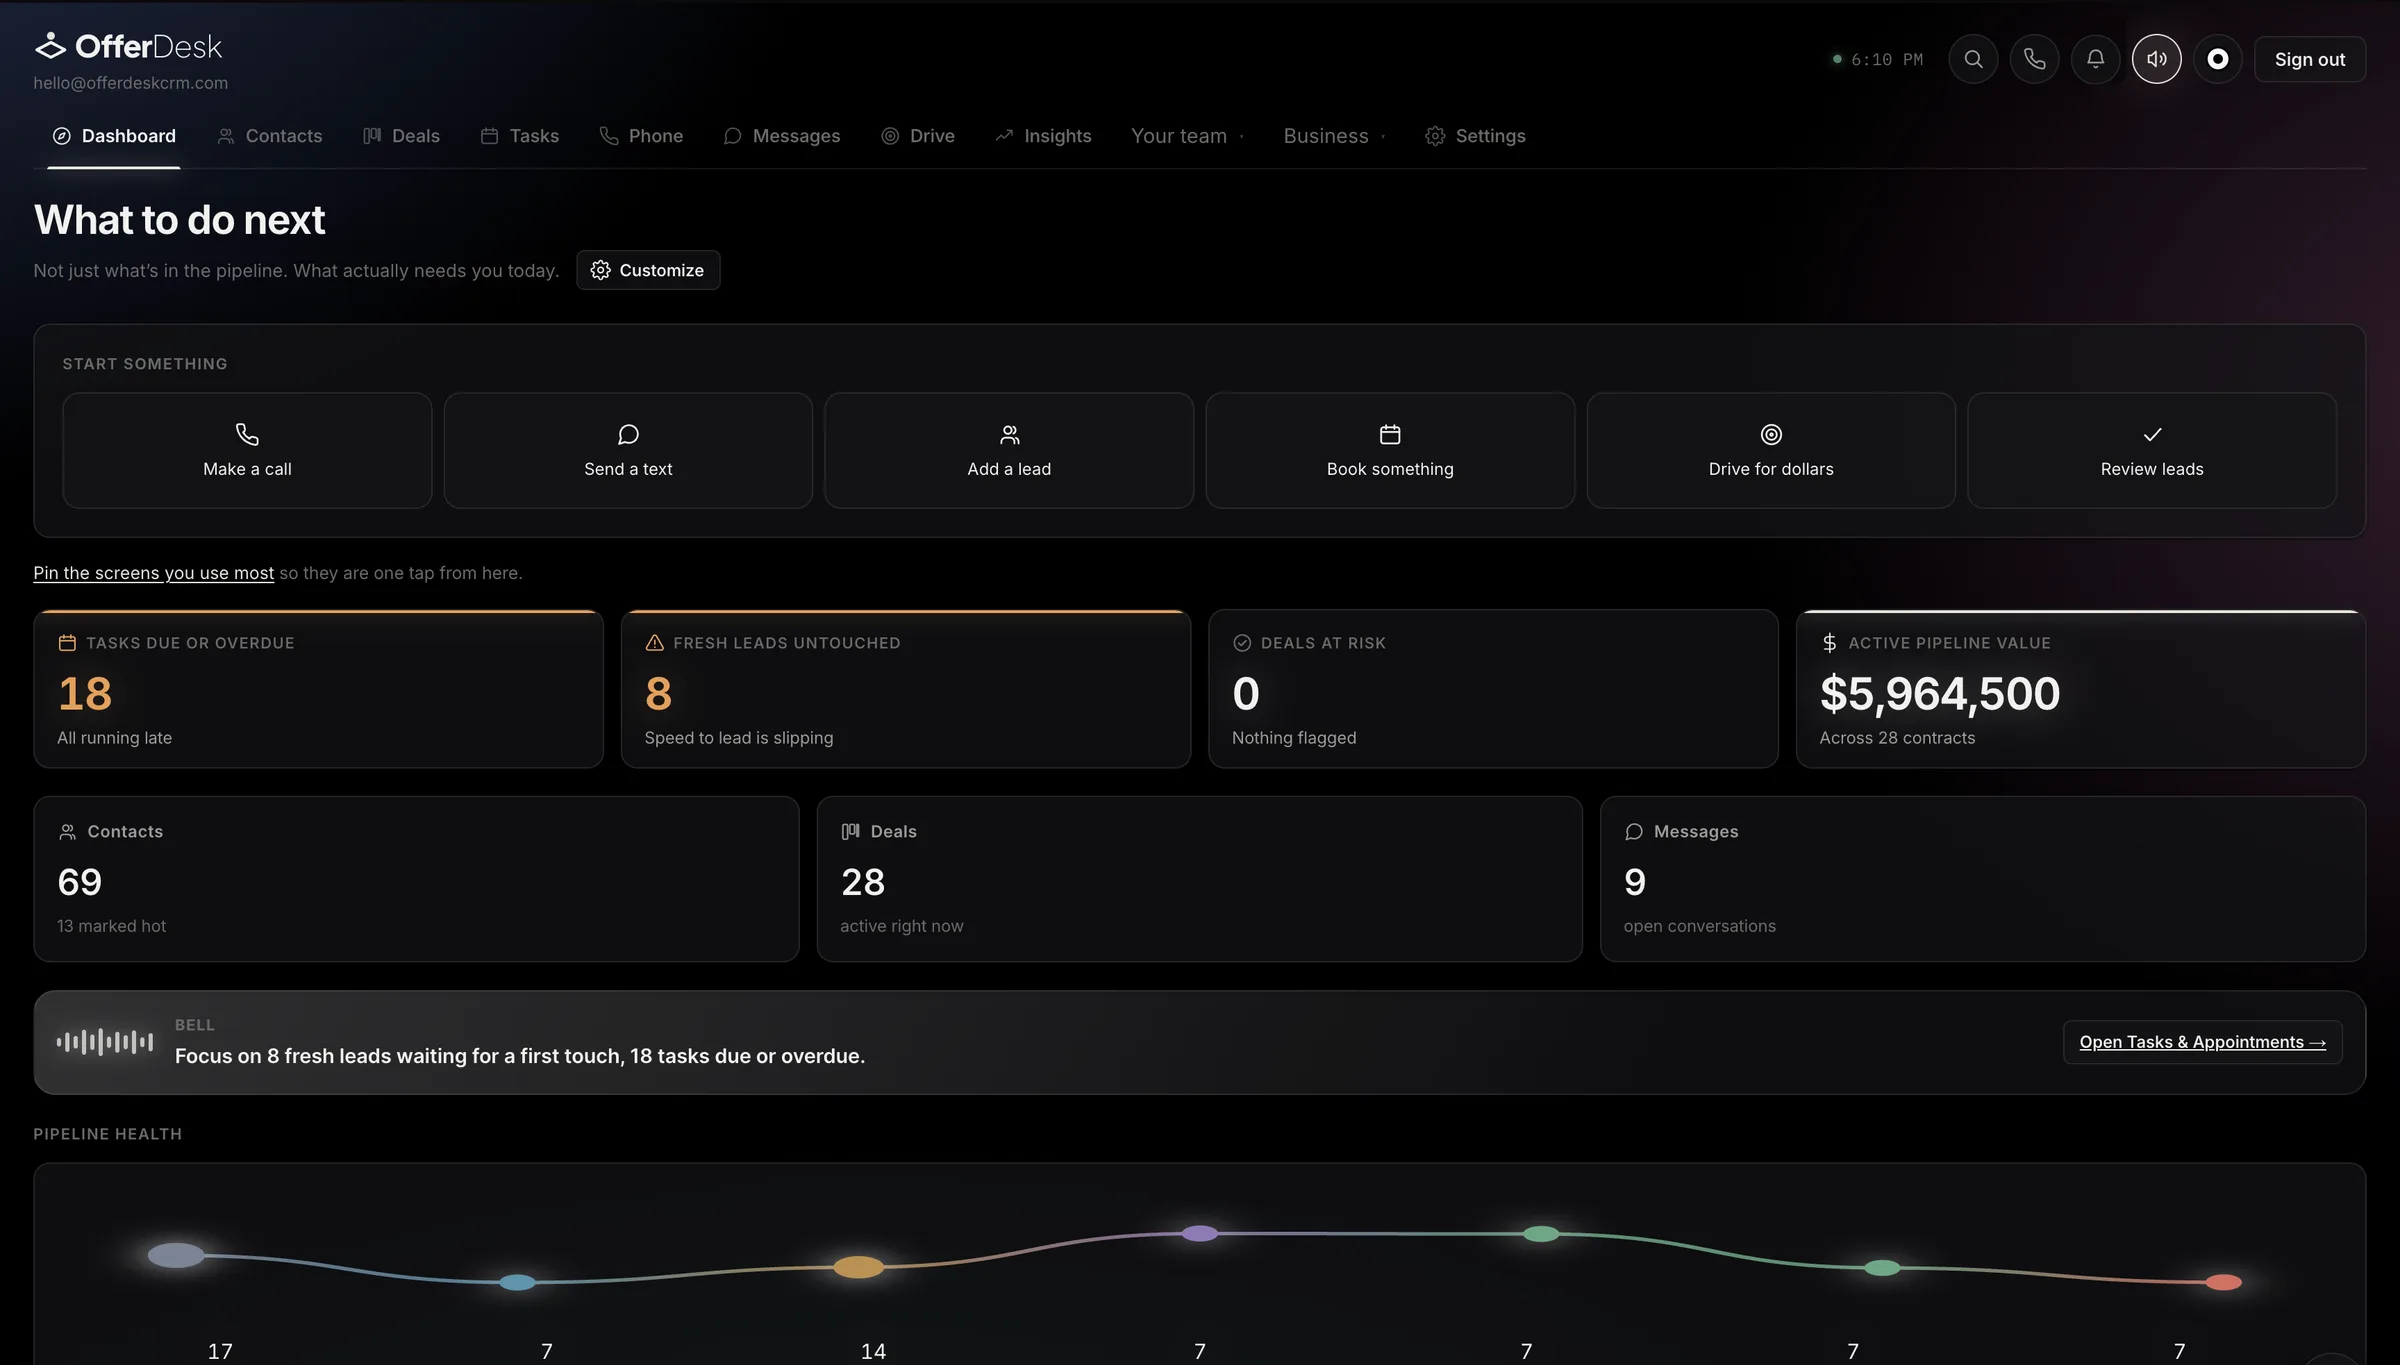
Task: Switch to the Tasks tab
Action: [520, 136]
